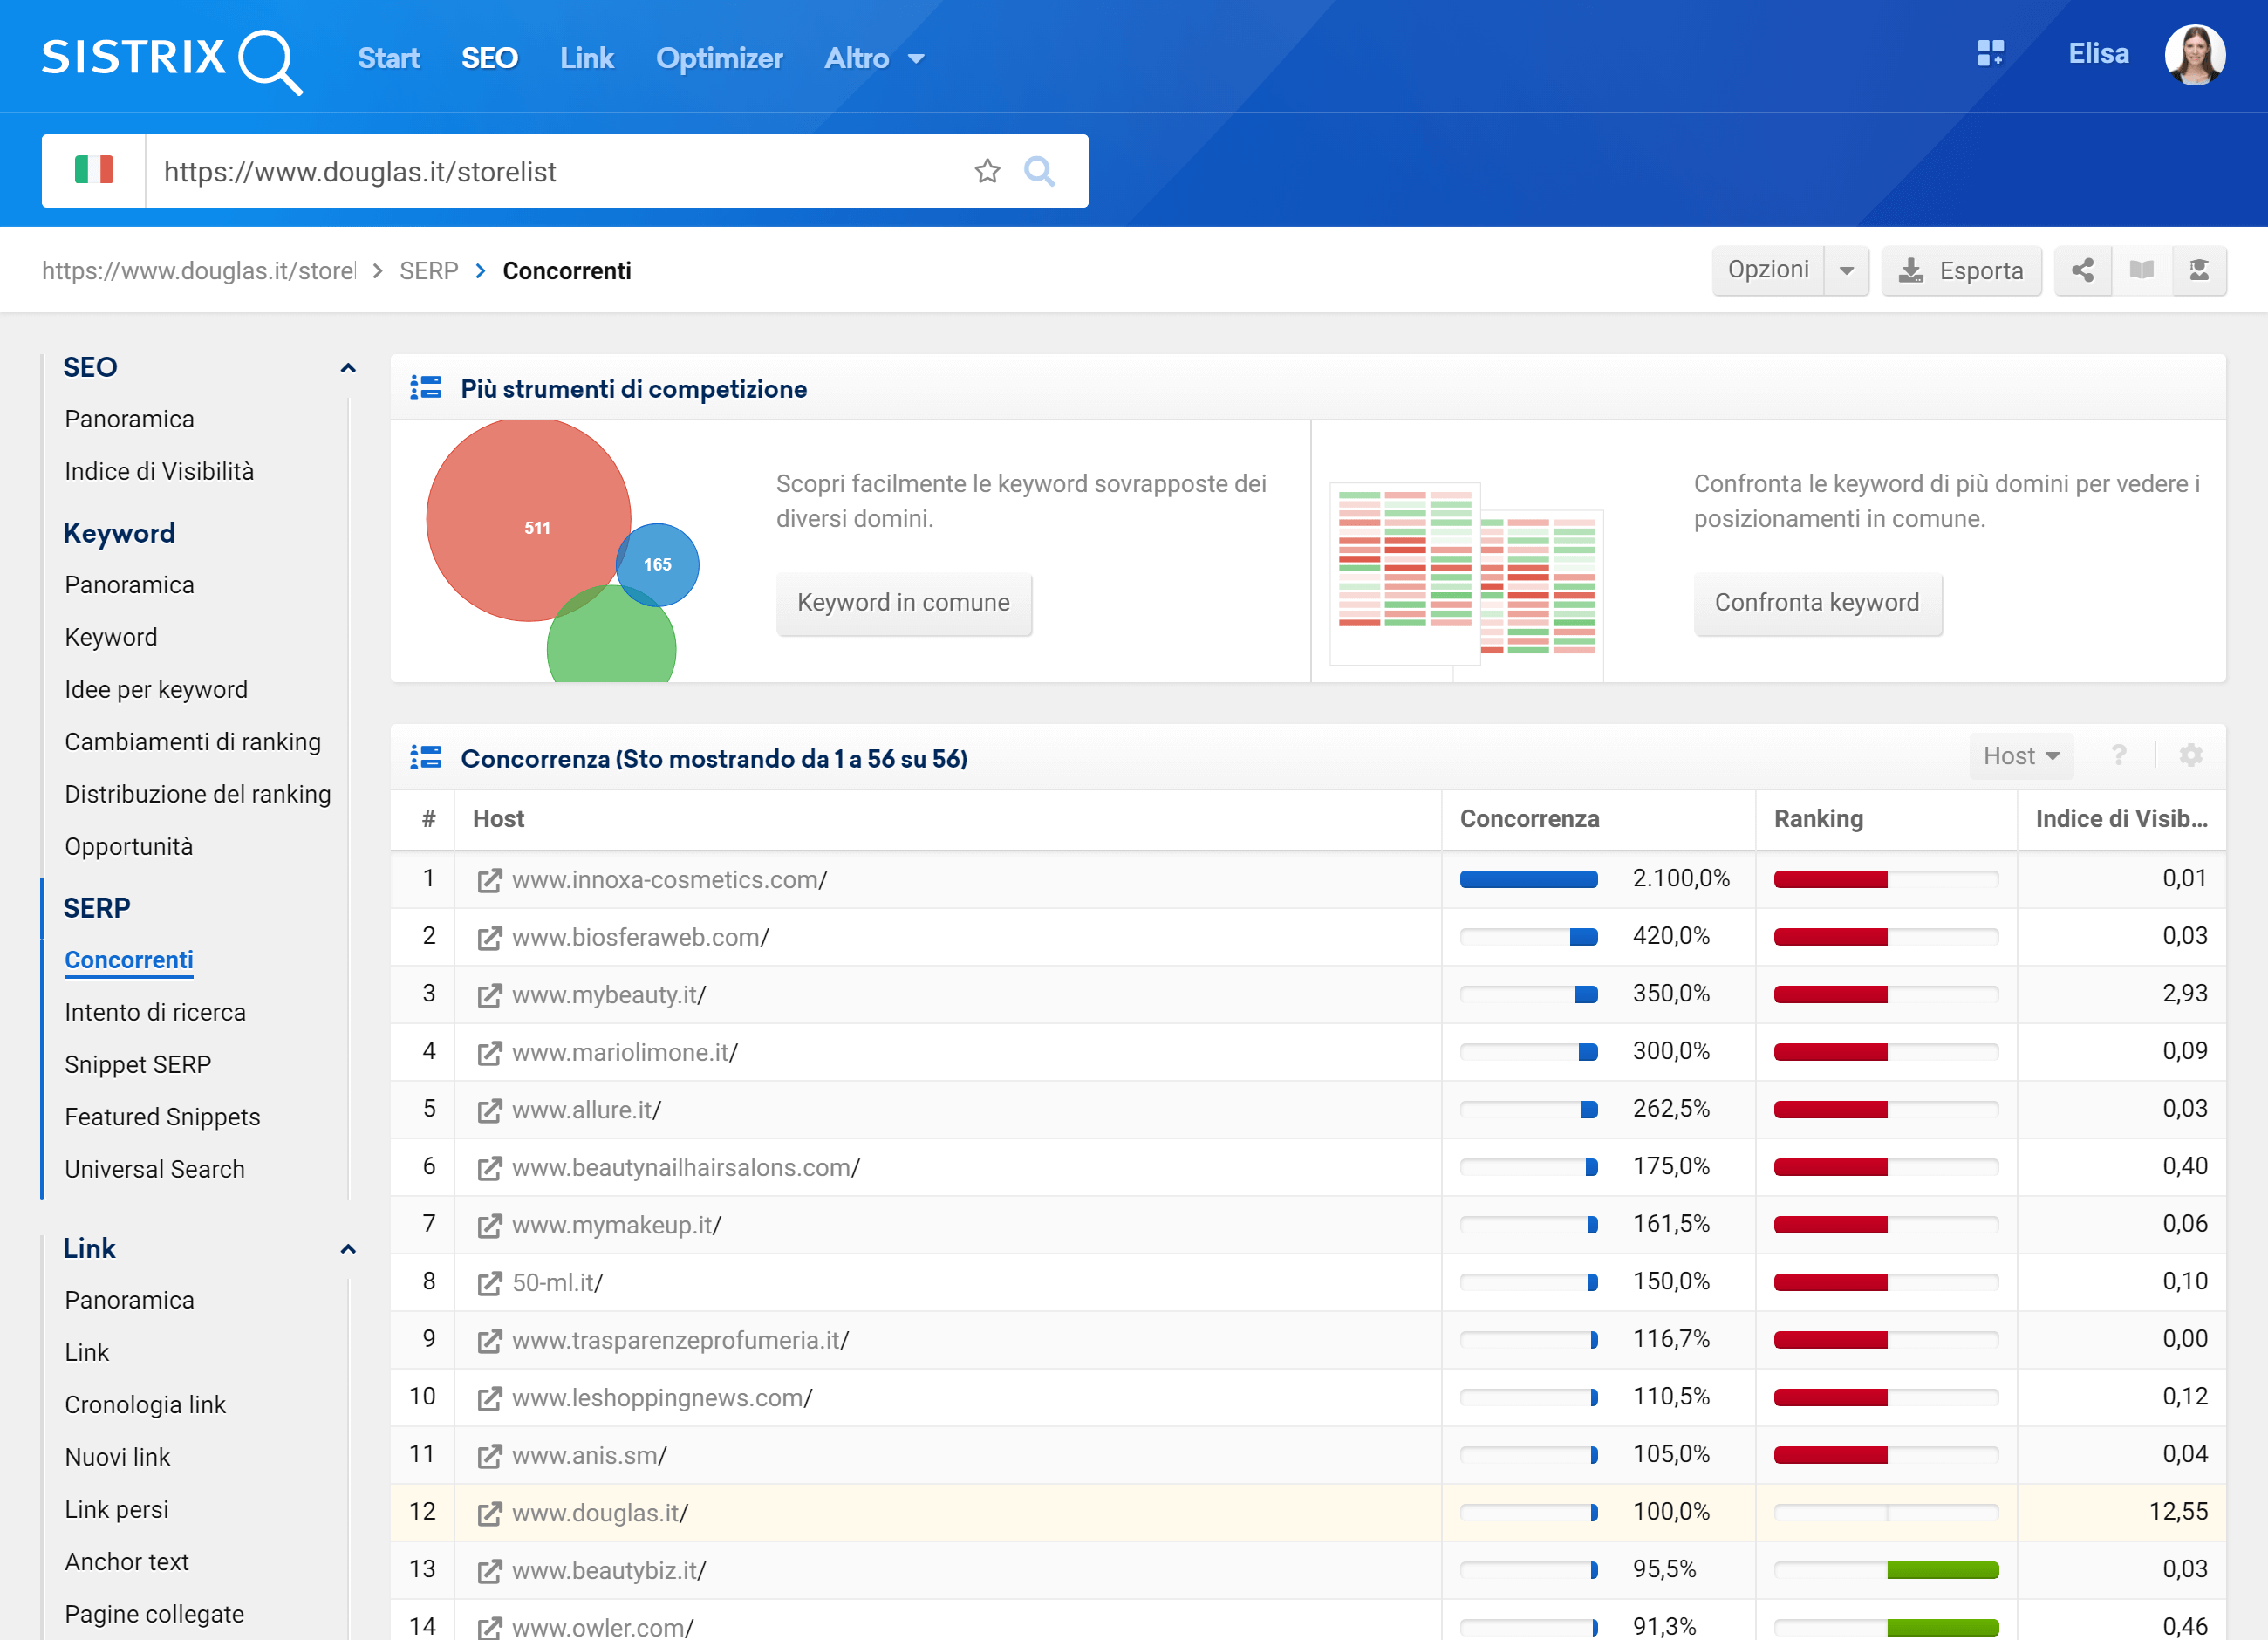Open table settings gear icon
The width and height of the screenshot is (2268, 1640).
pyautogui.click(x=2191, y=756)
